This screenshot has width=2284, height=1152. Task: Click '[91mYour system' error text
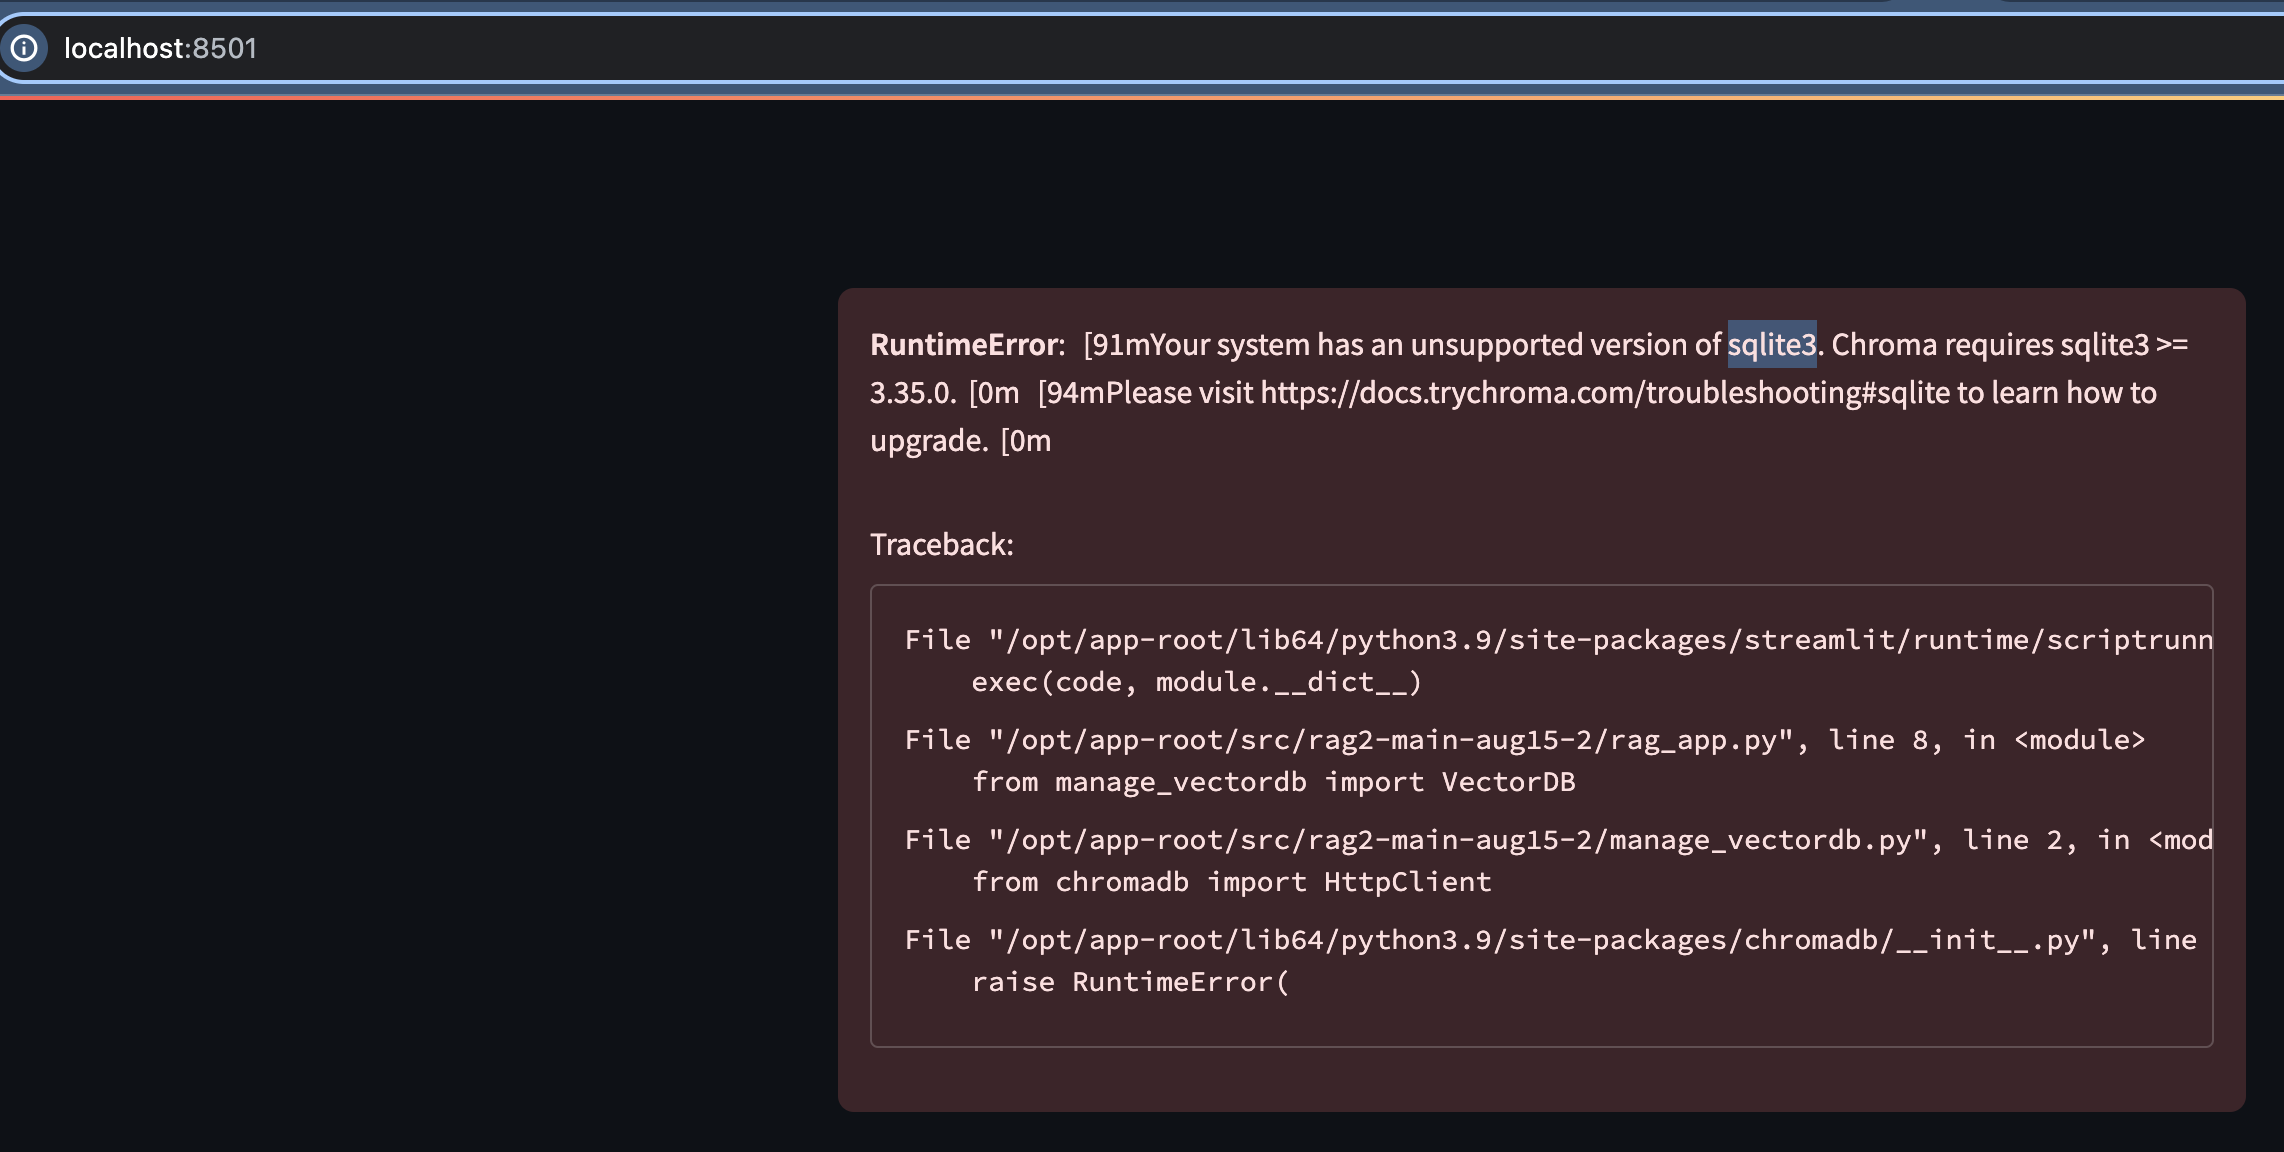pos(1195,345)
